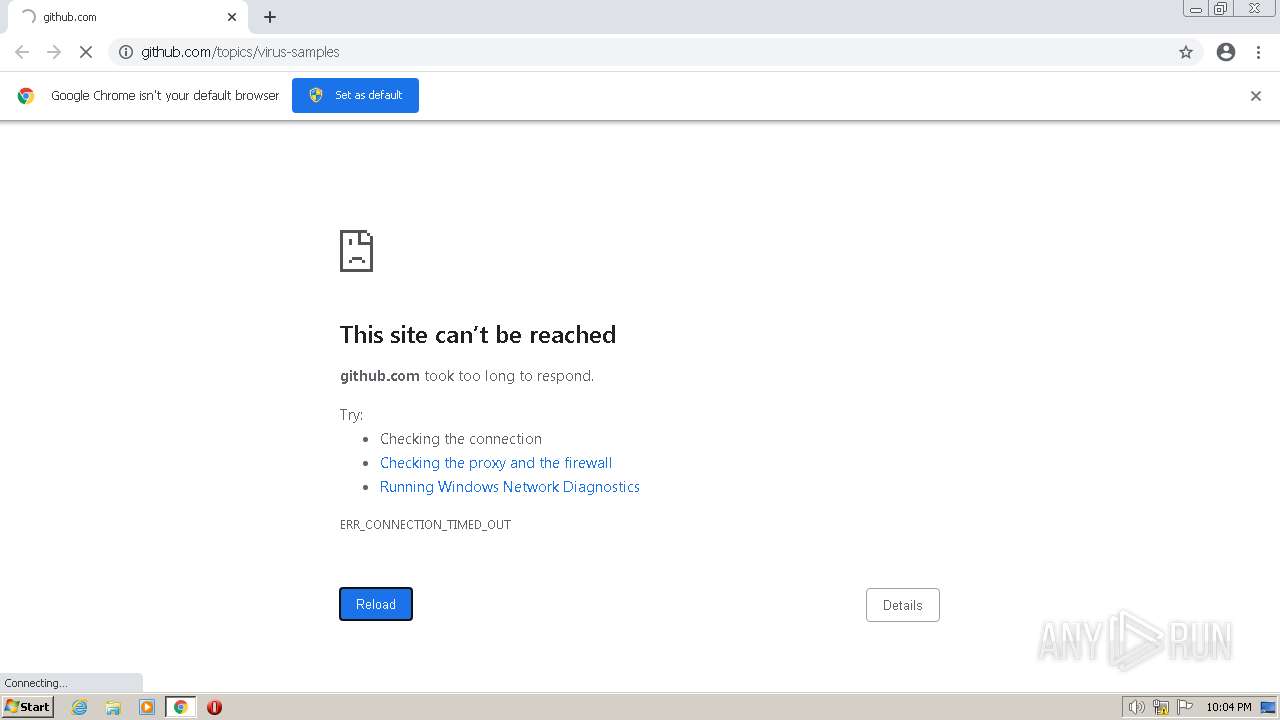Click the address bar URL
The width and height of the screenshot is (1280, 720).
(240, 52)
